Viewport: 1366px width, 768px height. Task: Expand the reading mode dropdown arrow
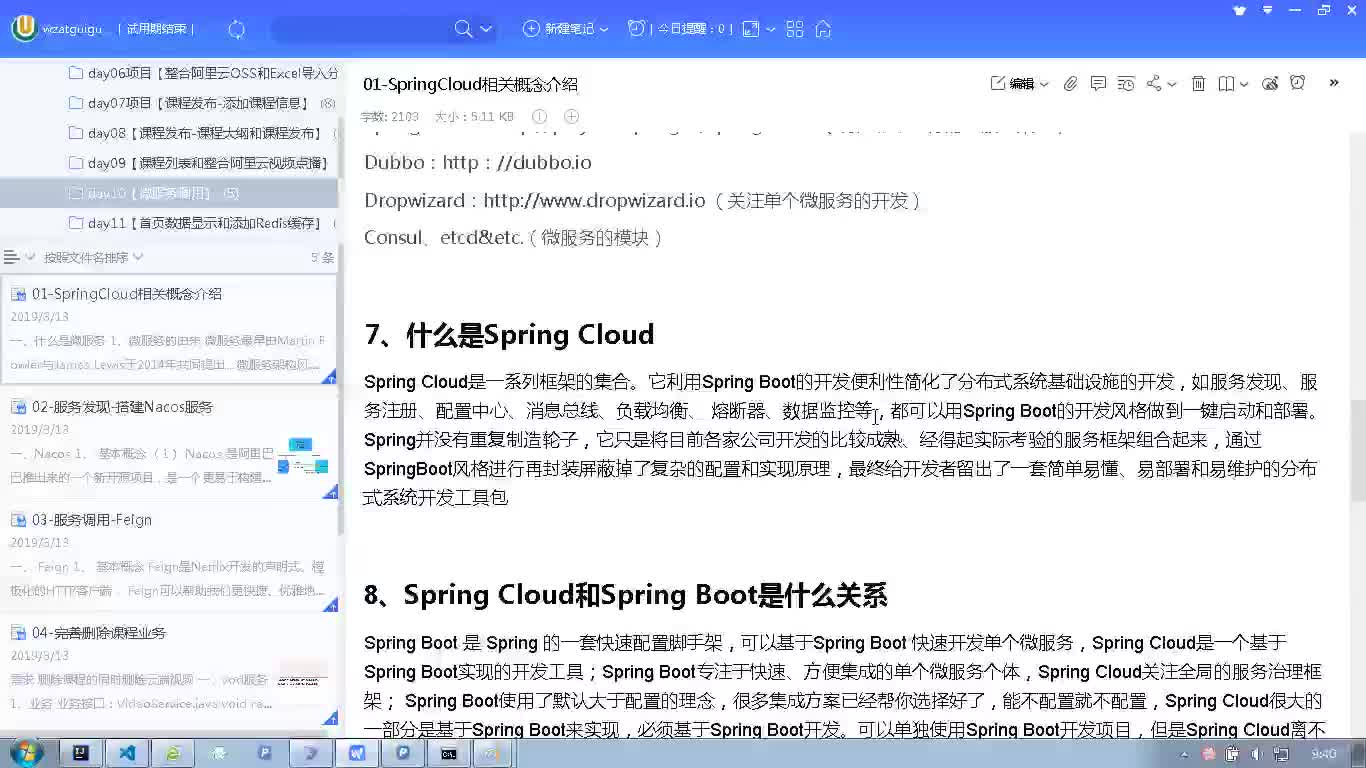[1244, 84]
